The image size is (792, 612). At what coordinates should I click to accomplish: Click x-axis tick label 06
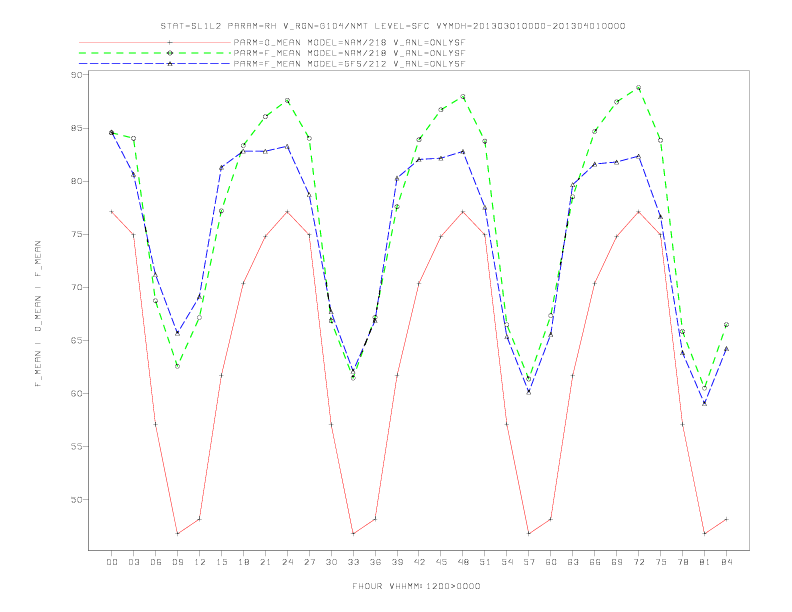156,562
